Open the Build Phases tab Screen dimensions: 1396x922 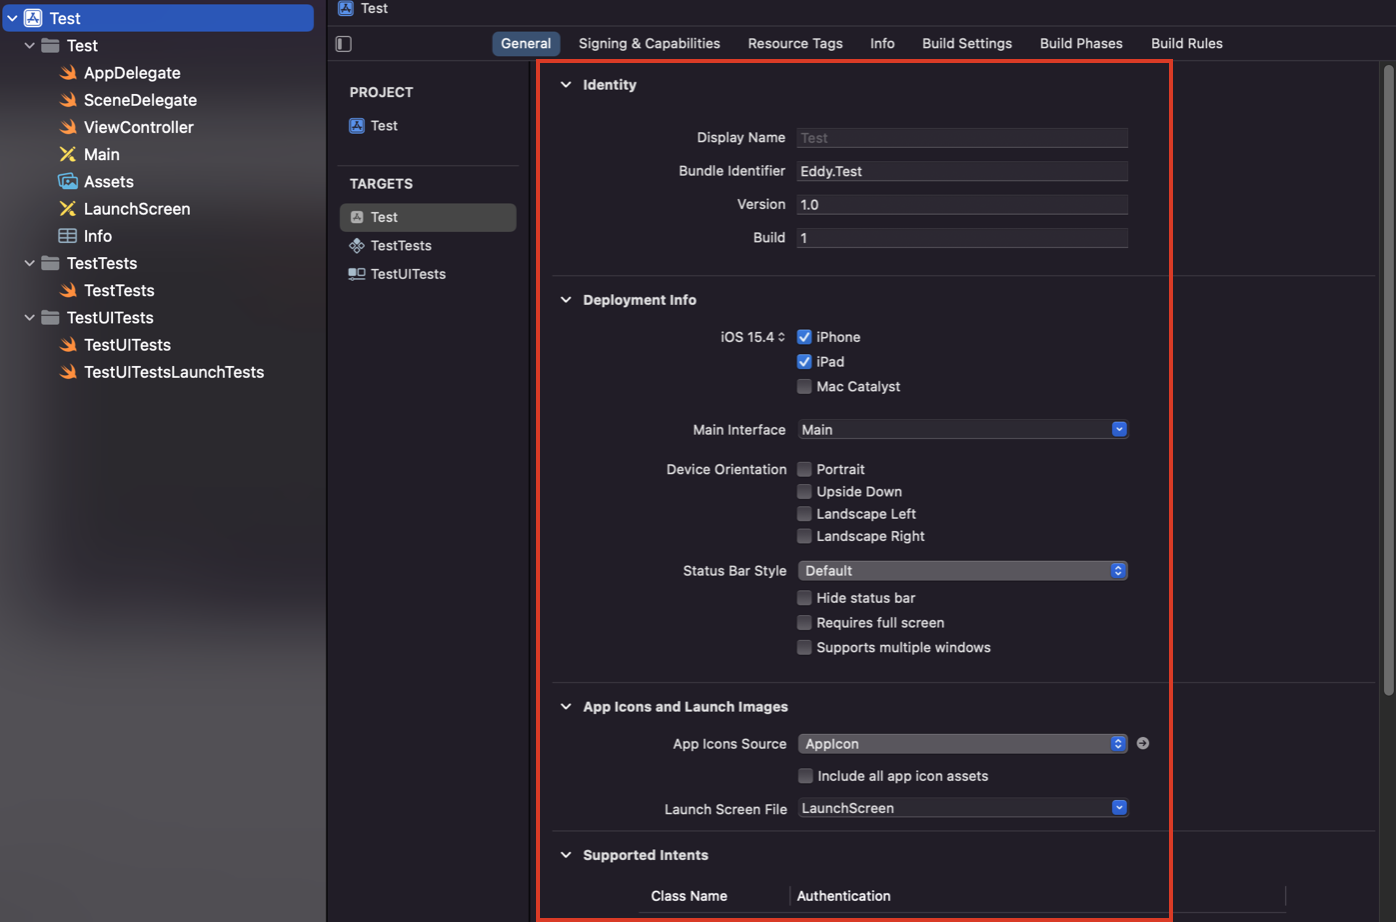[x=1081, y=43]
